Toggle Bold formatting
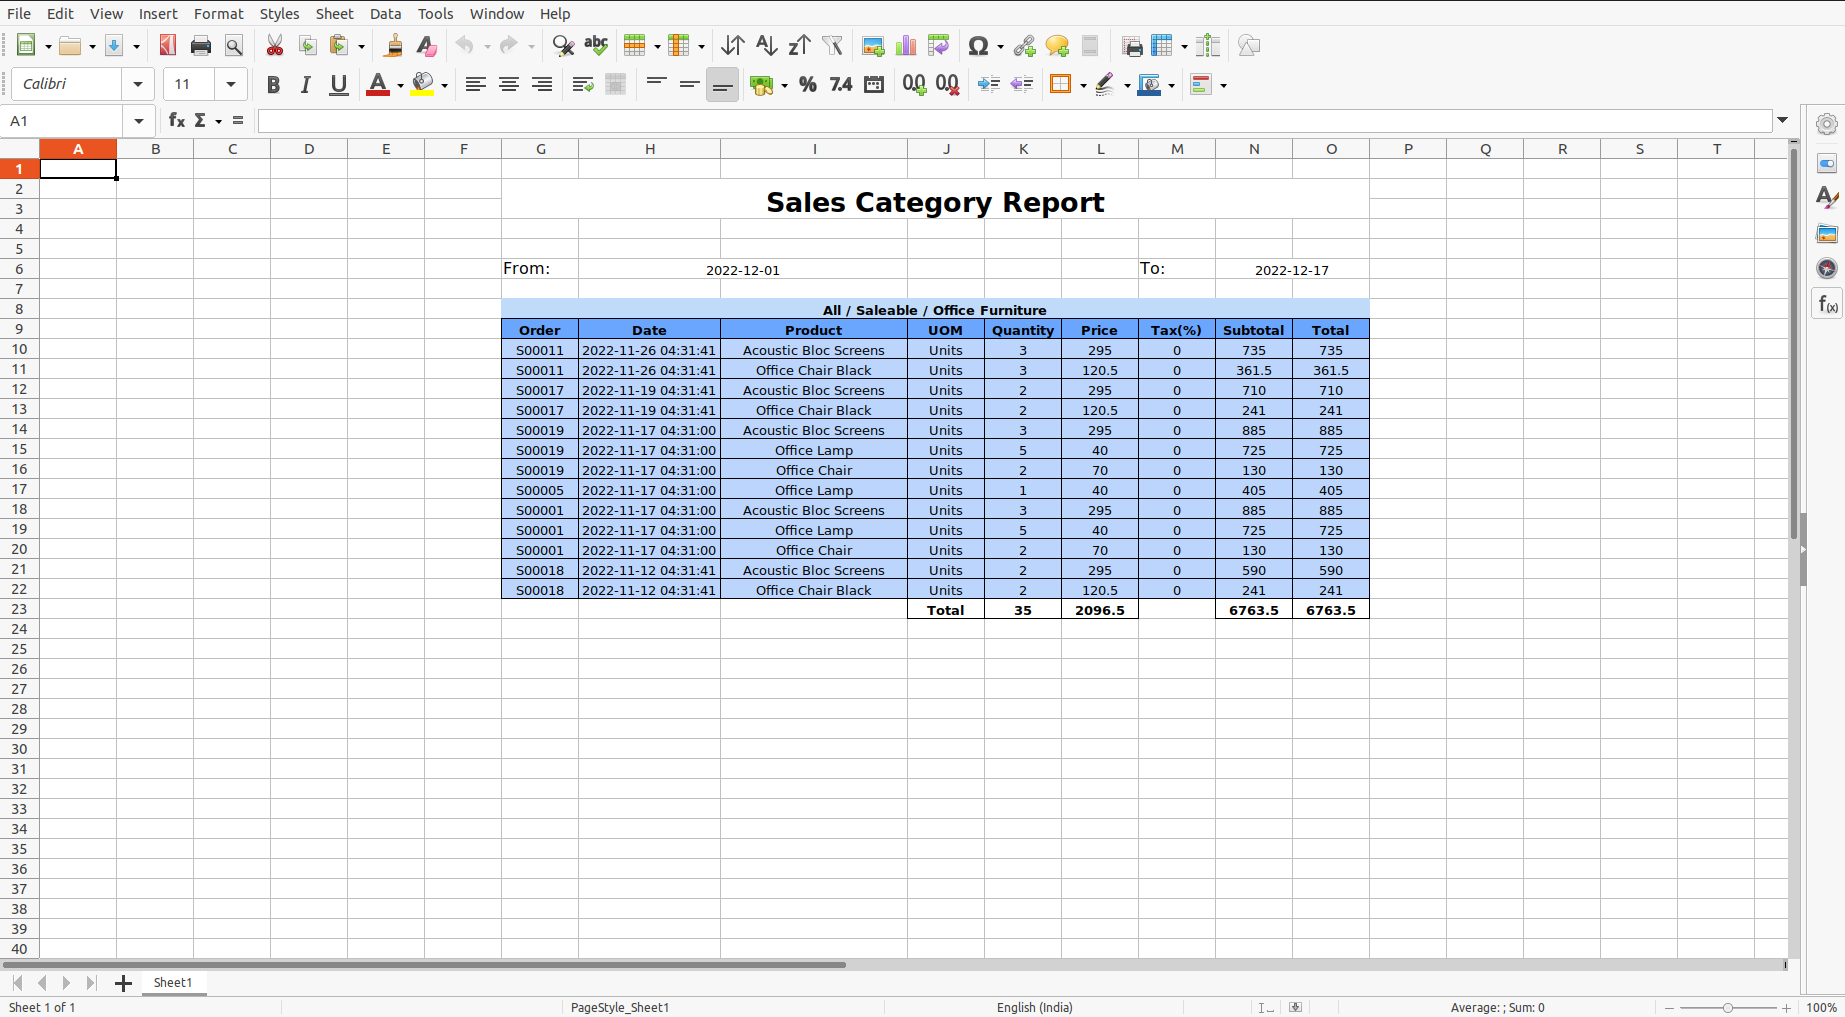Image resolution: width=1845 pixels, height=1017 pixels. (x=273, y=85)
